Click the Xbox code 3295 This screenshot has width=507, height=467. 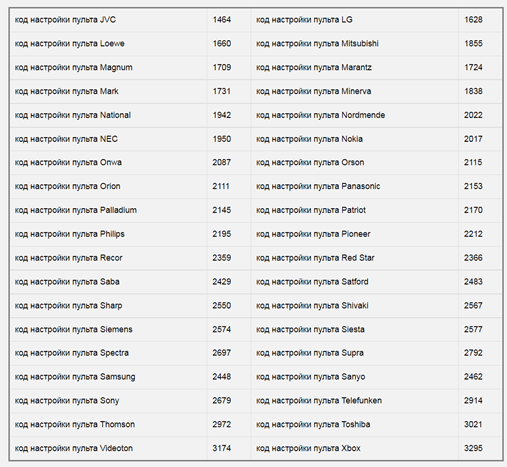[x=473, y=448]
